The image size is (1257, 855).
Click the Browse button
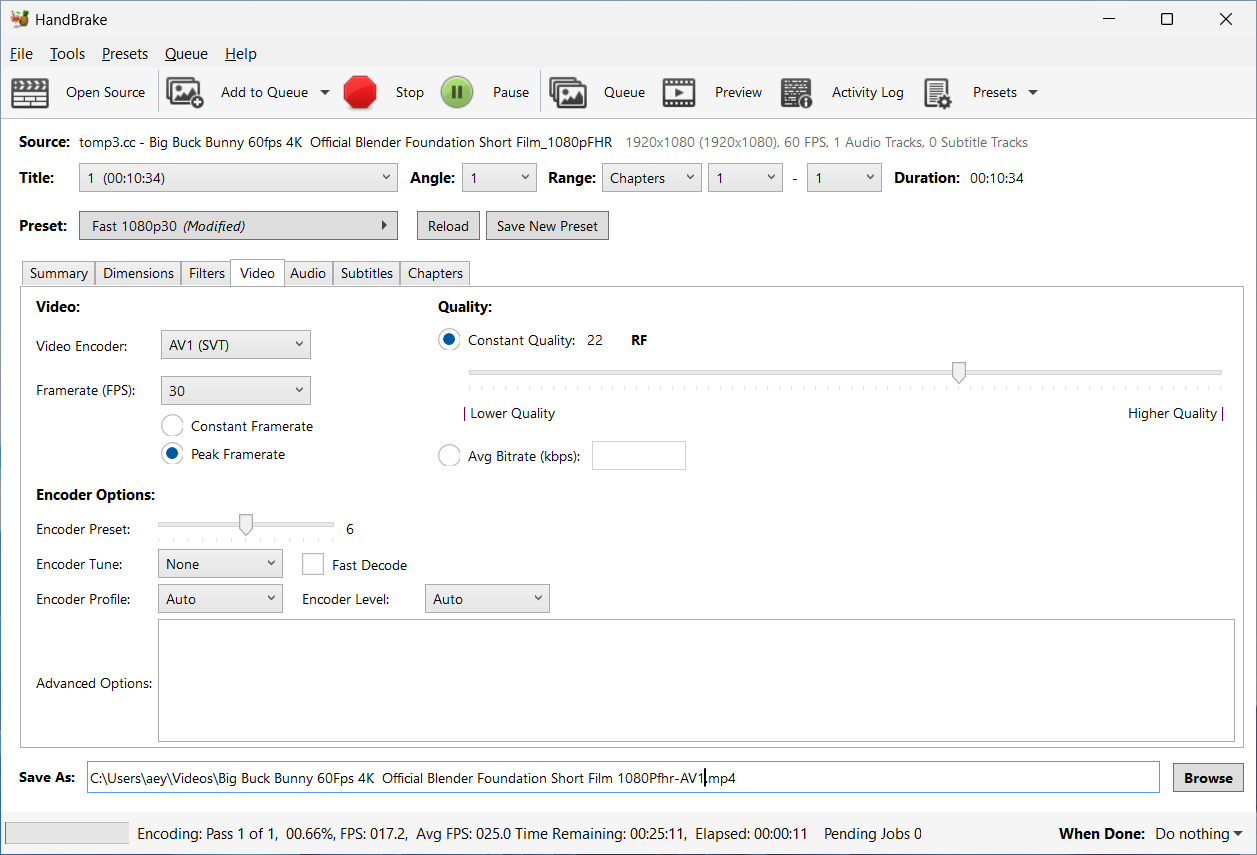1208,778
